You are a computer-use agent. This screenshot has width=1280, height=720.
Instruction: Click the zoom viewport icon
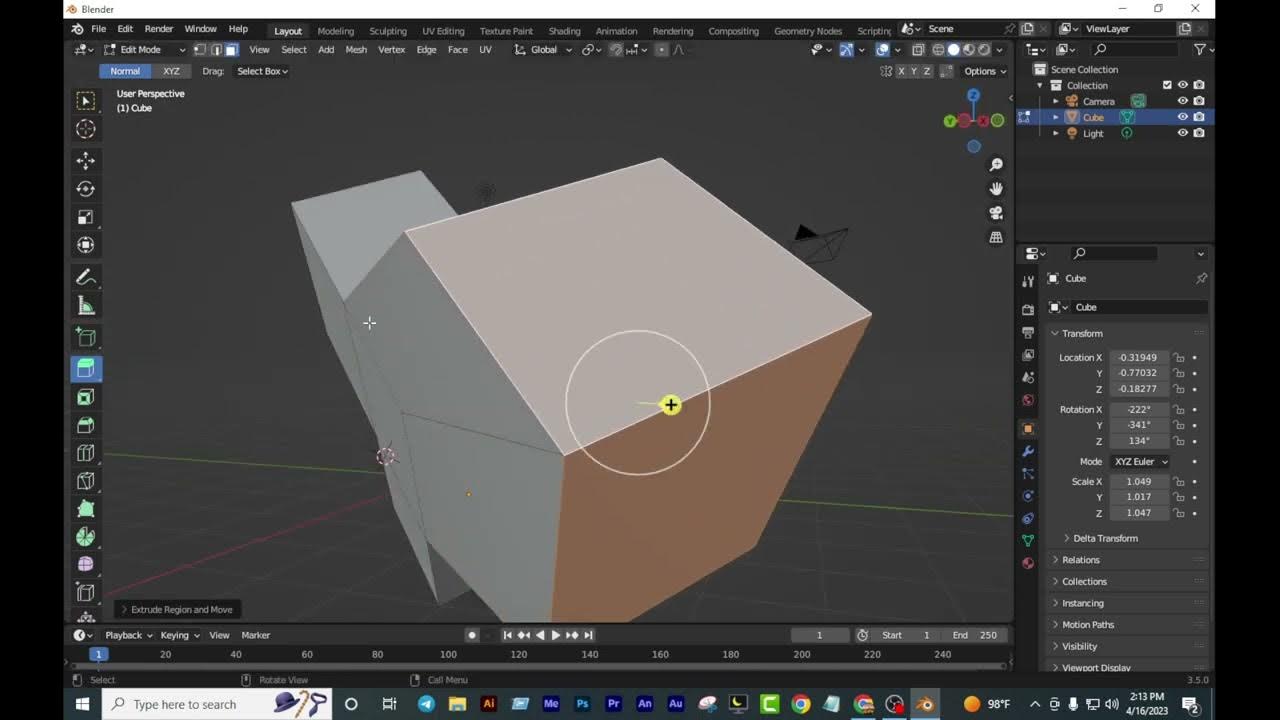(996, 164)
